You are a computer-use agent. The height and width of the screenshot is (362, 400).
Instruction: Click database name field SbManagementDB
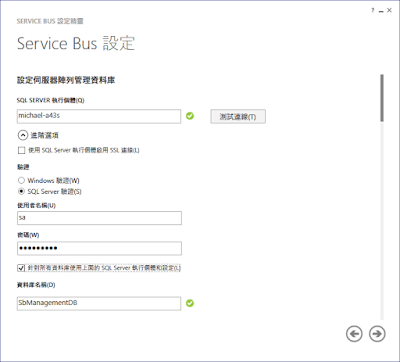[99, 303]
